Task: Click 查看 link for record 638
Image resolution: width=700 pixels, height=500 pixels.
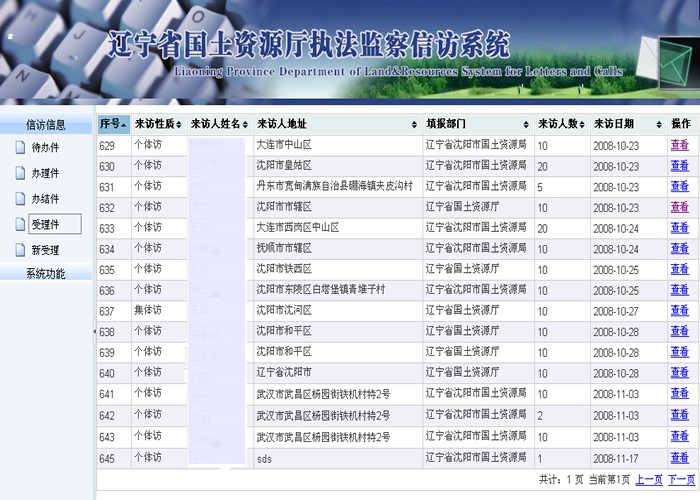Action: (679, 331)
